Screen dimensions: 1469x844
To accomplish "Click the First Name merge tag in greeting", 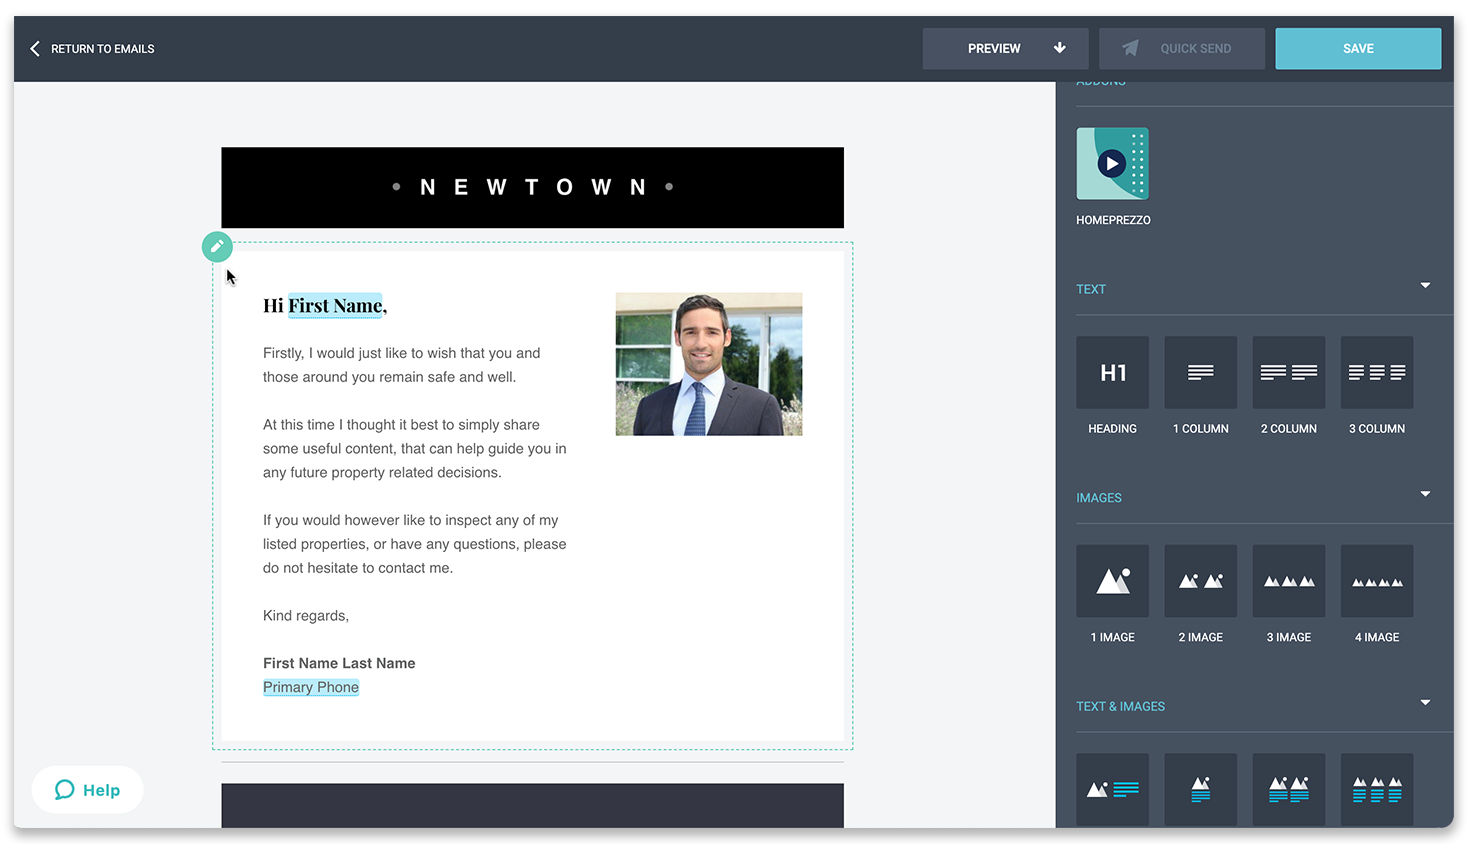I will (335, 306).
